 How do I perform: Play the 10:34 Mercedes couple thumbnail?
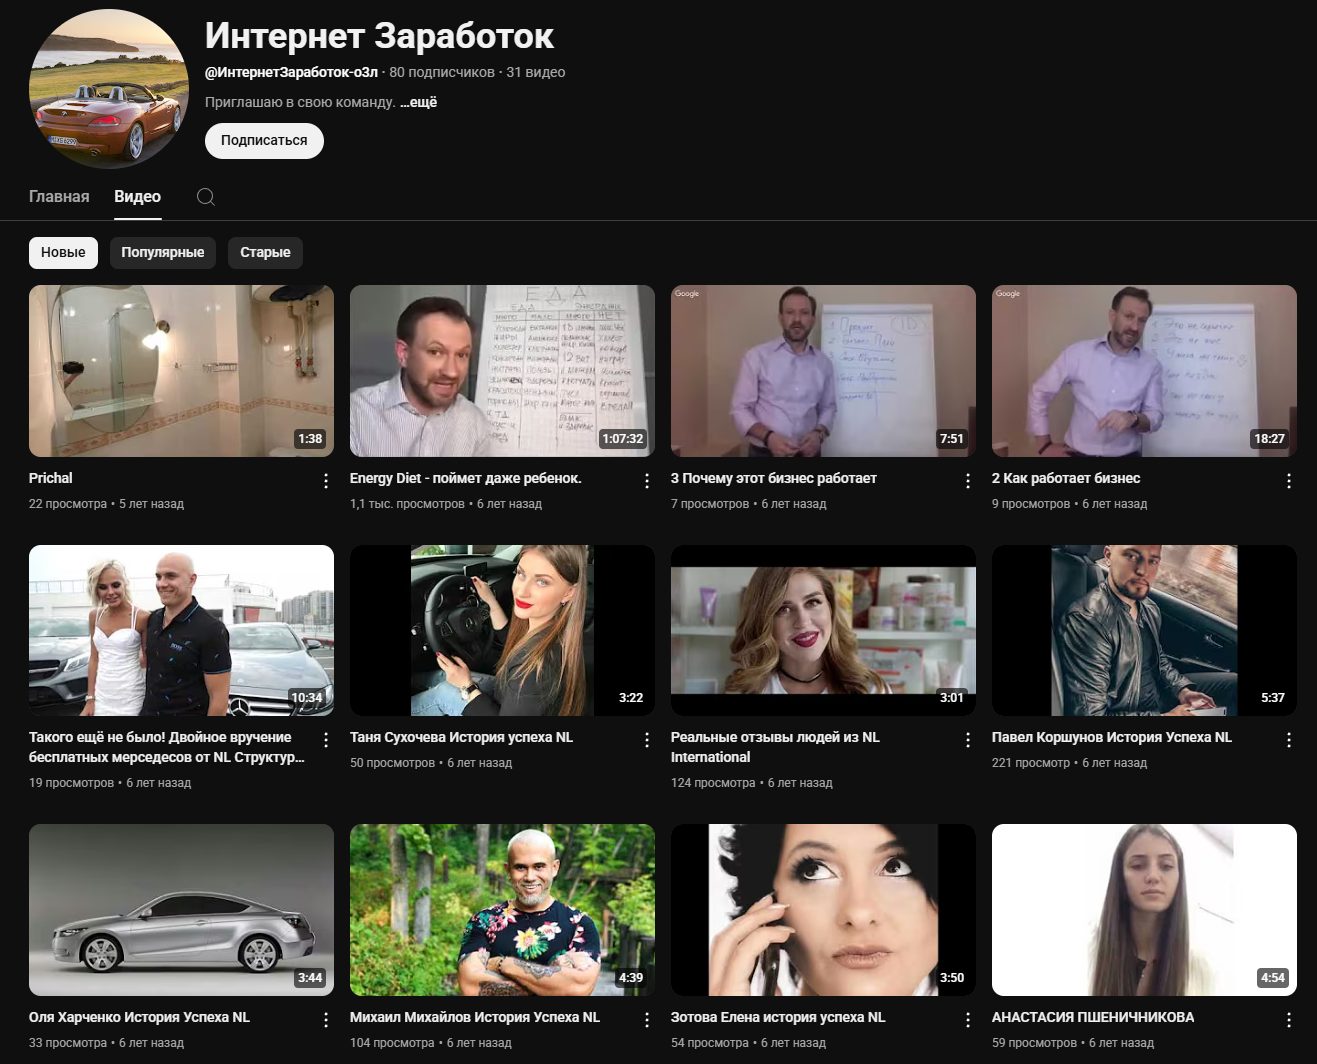(181, 630)
